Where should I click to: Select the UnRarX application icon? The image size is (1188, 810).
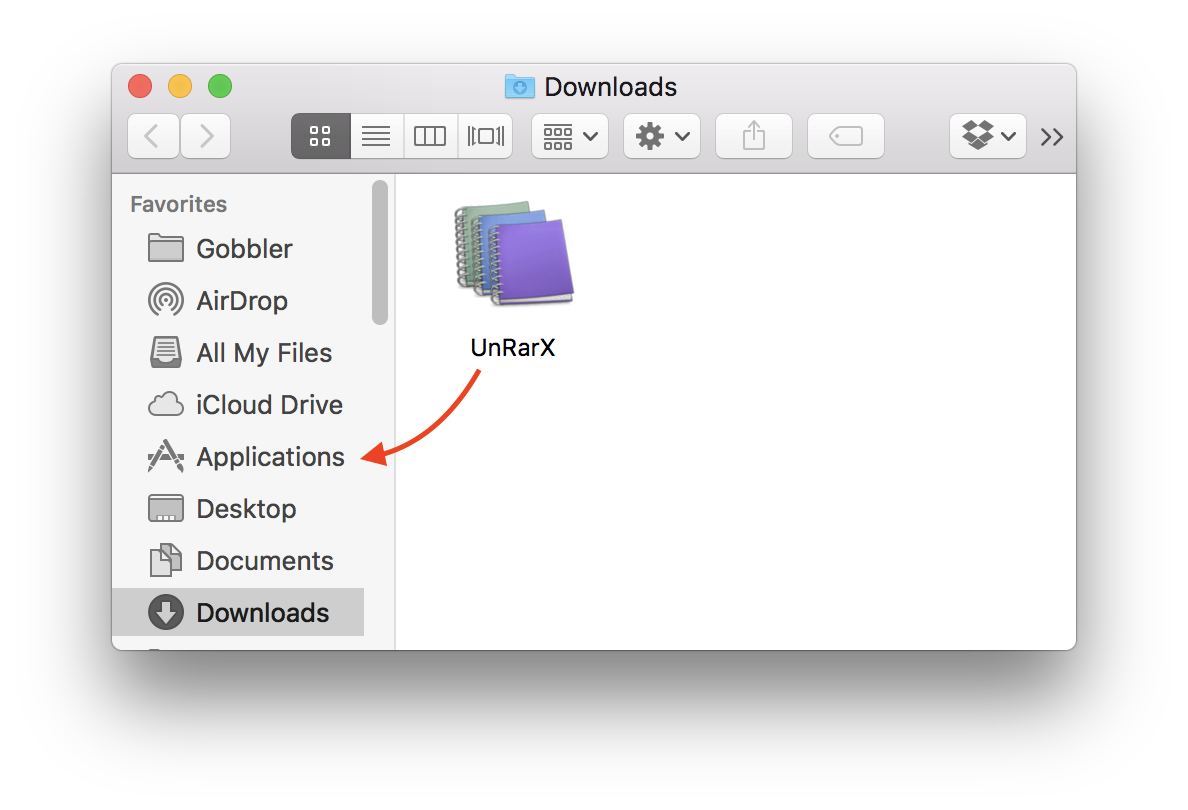[x=514, y=255]
